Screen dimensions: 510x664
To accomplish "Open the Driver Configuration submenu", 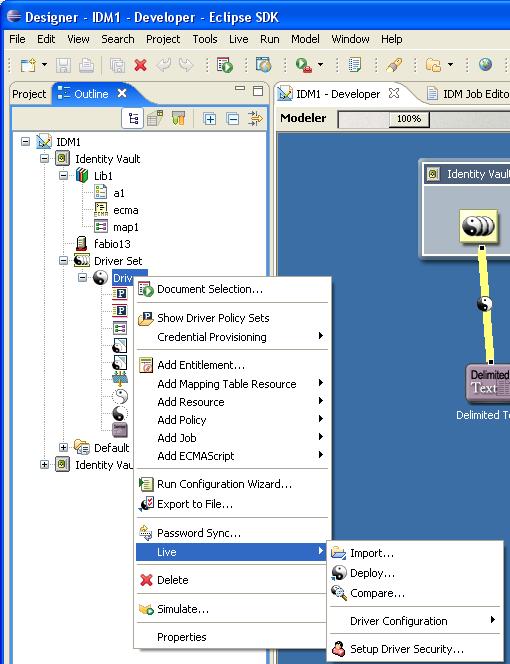I will pos(415,621).
